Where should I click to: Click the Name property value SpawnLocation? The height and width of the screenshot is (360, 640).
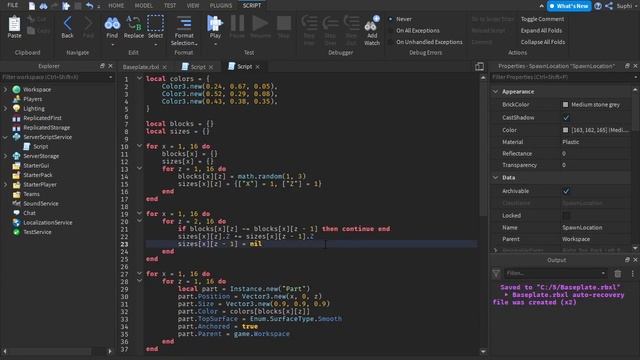(x=582, y=227)
